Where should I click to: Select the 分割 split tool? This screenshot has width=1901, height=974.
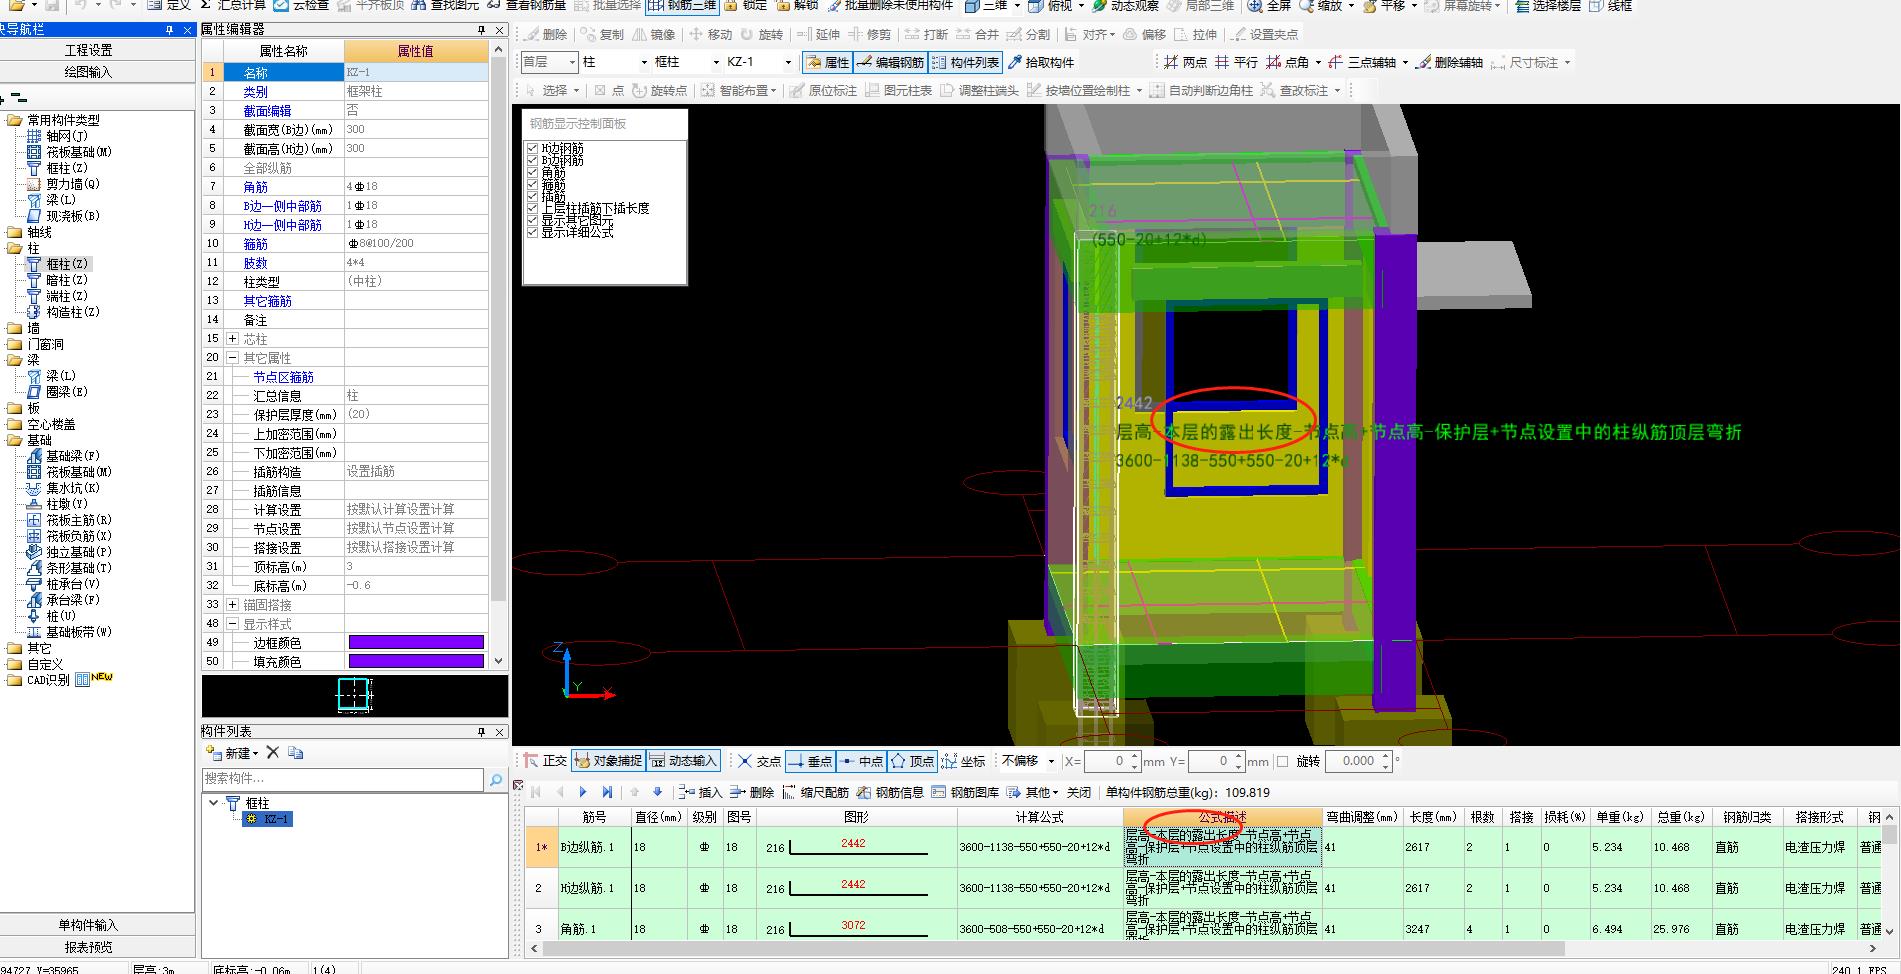click(x=1029, y=34)
